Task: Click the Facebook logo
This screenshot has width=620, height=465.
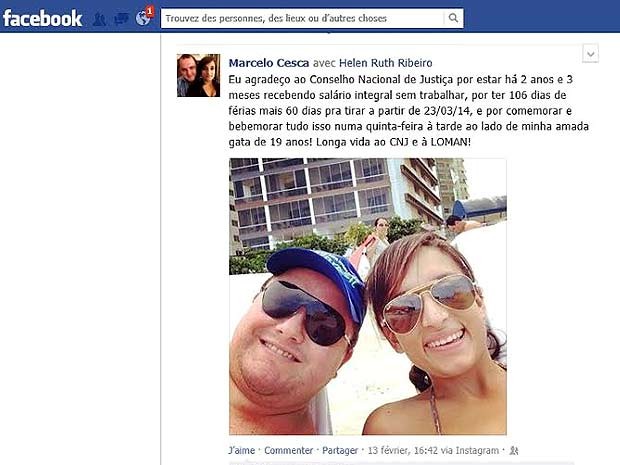Action: [x=43, y=18]
